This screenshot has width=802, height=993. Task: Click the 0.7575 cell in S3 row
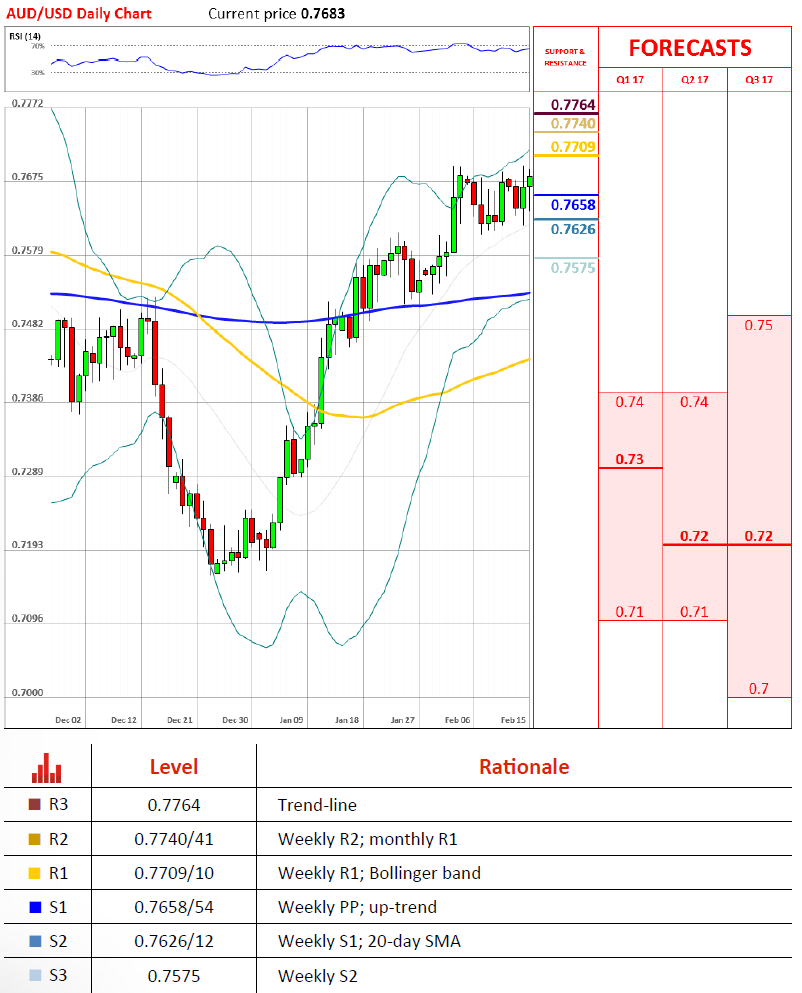[x=174, y=976]
